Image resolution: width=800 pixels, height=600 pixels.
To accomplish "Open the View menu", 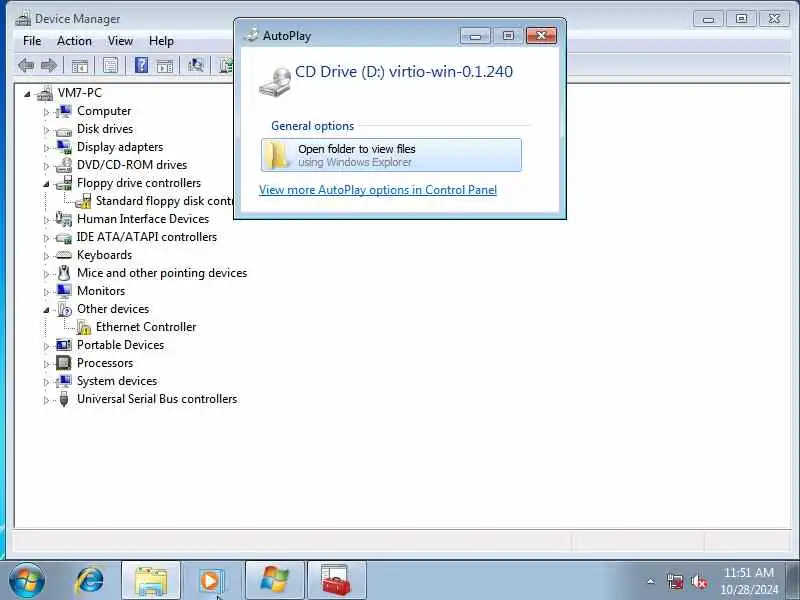I will tap(120, 41).
